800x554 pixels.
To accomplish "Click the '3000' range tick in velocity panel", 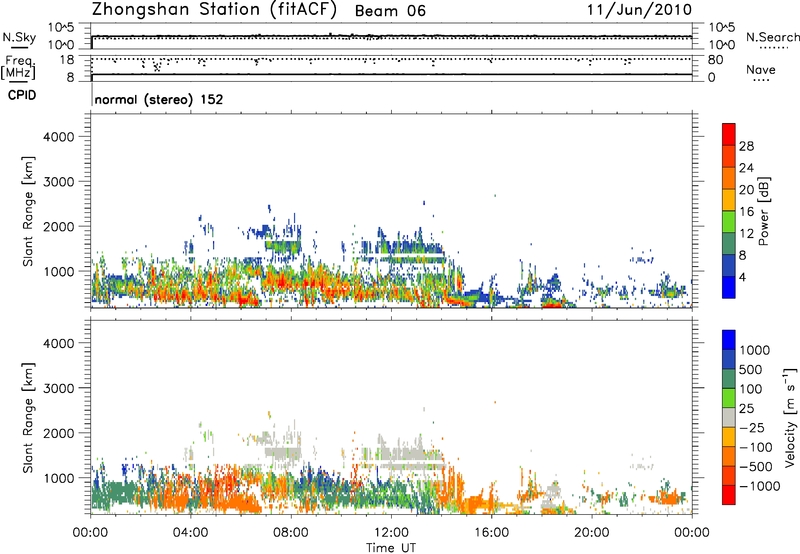I will tap(59, 388).
